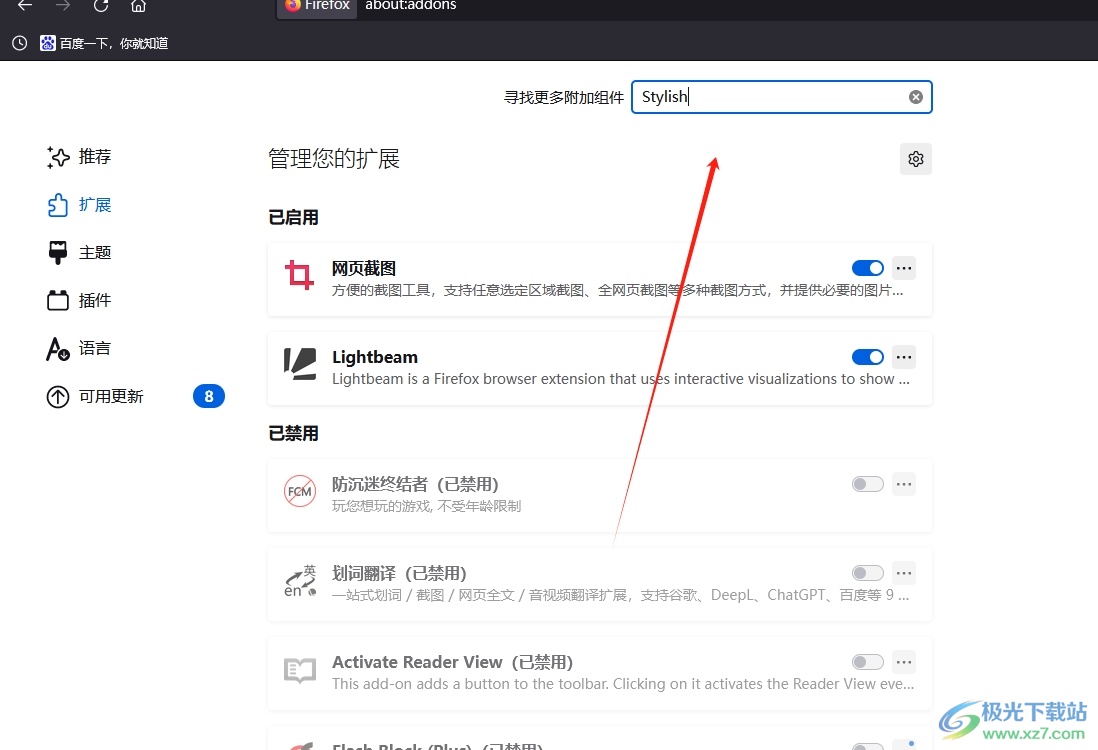The height and width of the screenshot is (750, 1098).
Task: Open 防沉迷终结者 (已禁用) details title
Action: [x=415, y=484]
